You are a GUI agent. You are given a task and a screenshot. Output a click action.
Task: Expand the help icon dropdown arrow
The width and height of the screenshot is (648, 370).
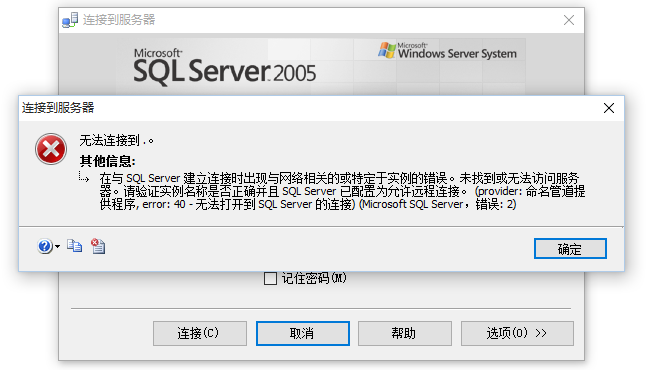click(x=57, y=247)
